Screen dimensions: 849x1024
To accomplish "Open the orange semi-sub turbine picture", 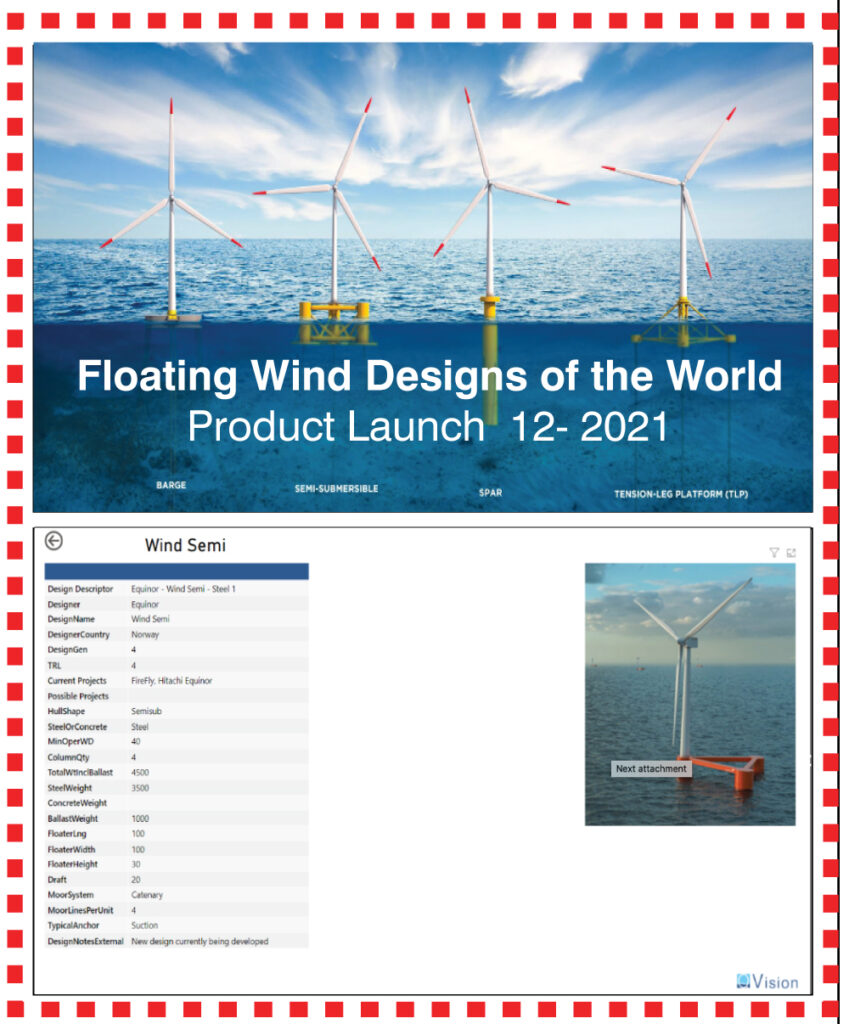I will (690, 694).
